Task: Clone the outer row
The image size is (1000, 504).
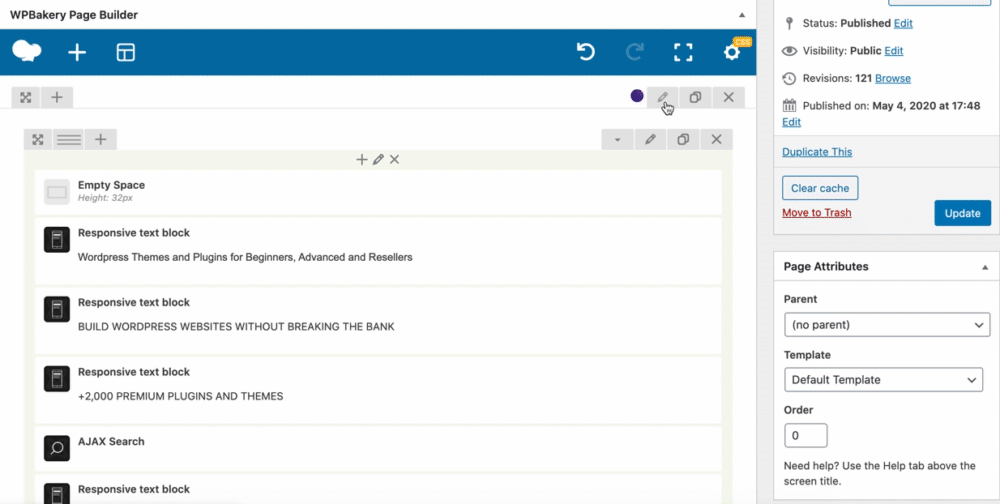Action: [x=695, y=97]
